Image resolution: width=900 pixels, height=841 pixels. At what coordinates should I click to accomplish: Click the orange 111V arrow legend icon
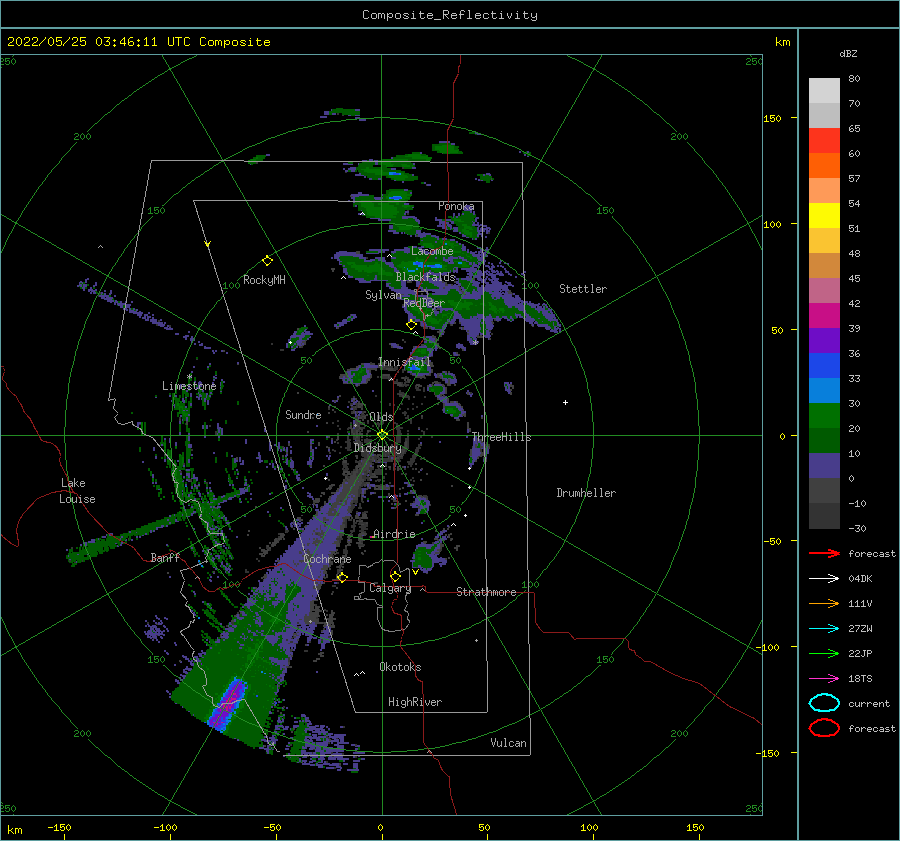(x=824, y=603)
